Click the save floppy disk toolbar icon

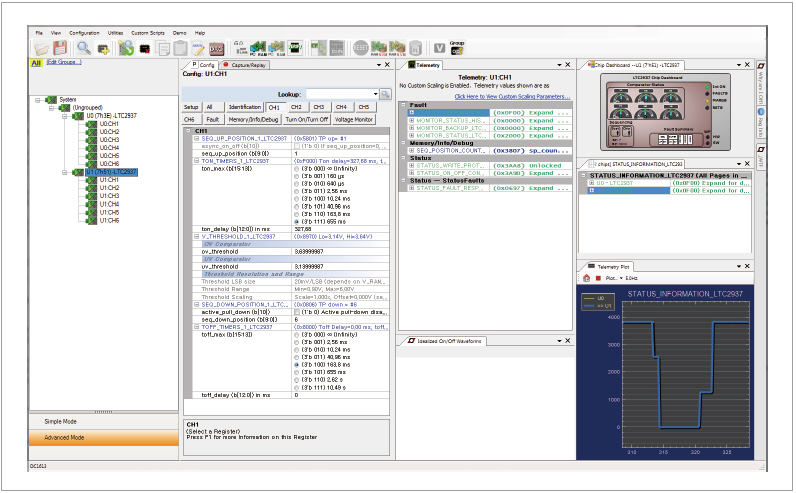point(60,47)
